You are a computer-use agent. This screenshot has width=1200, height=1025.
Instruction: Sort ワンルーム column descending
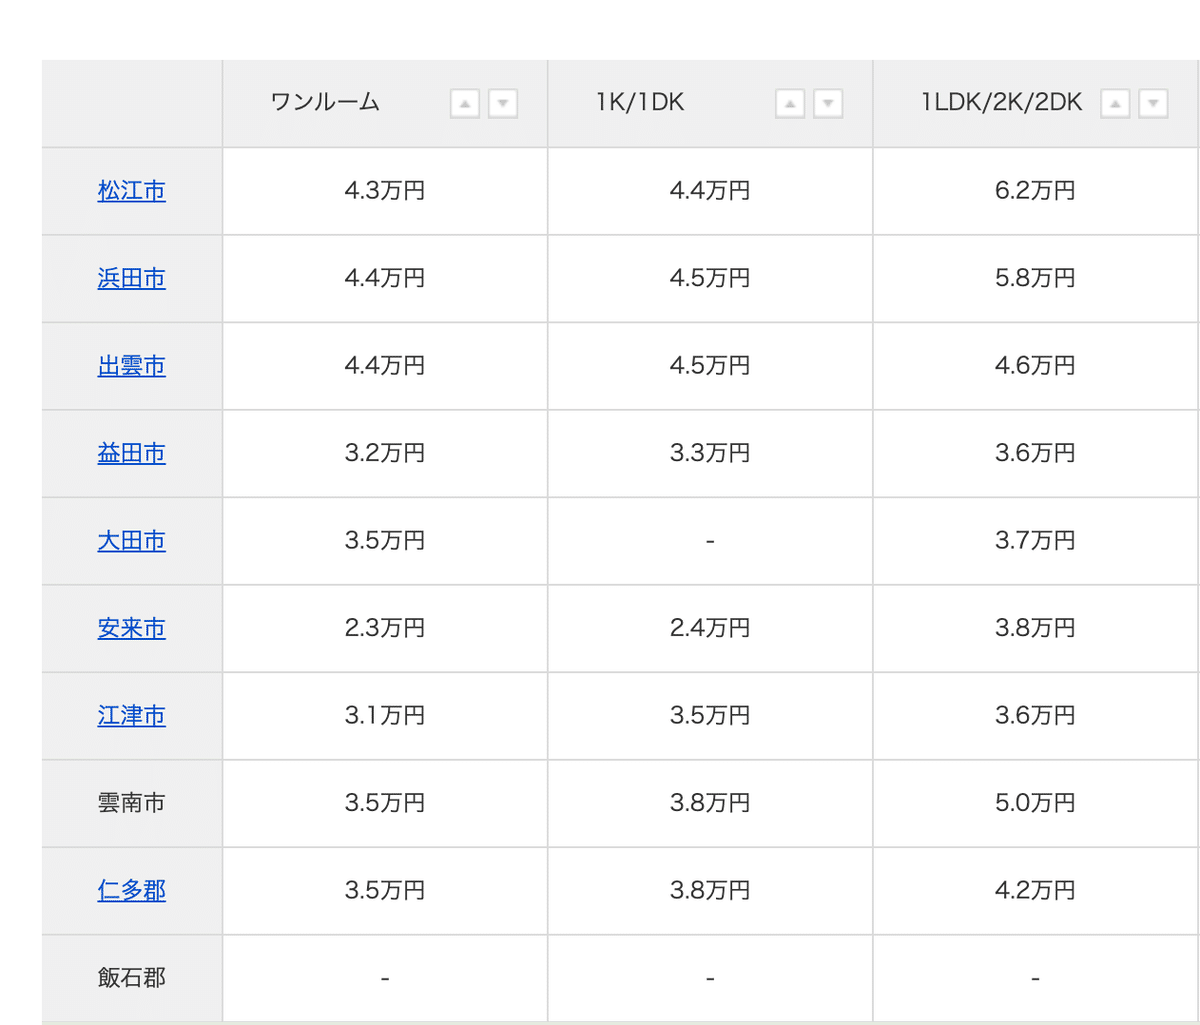(x=503, y=104)
